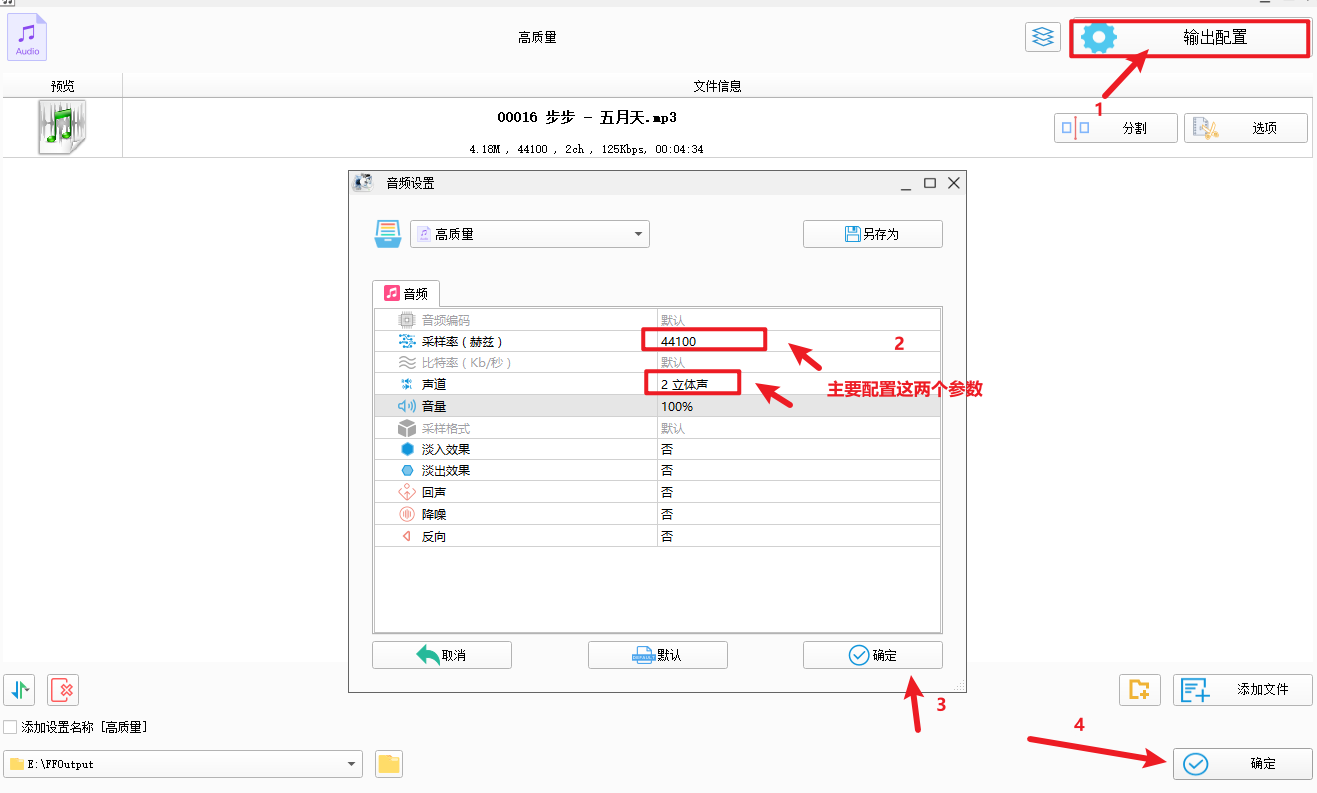Click 默认 default button in dialog

pyautogui.click(x=658, y=655)
